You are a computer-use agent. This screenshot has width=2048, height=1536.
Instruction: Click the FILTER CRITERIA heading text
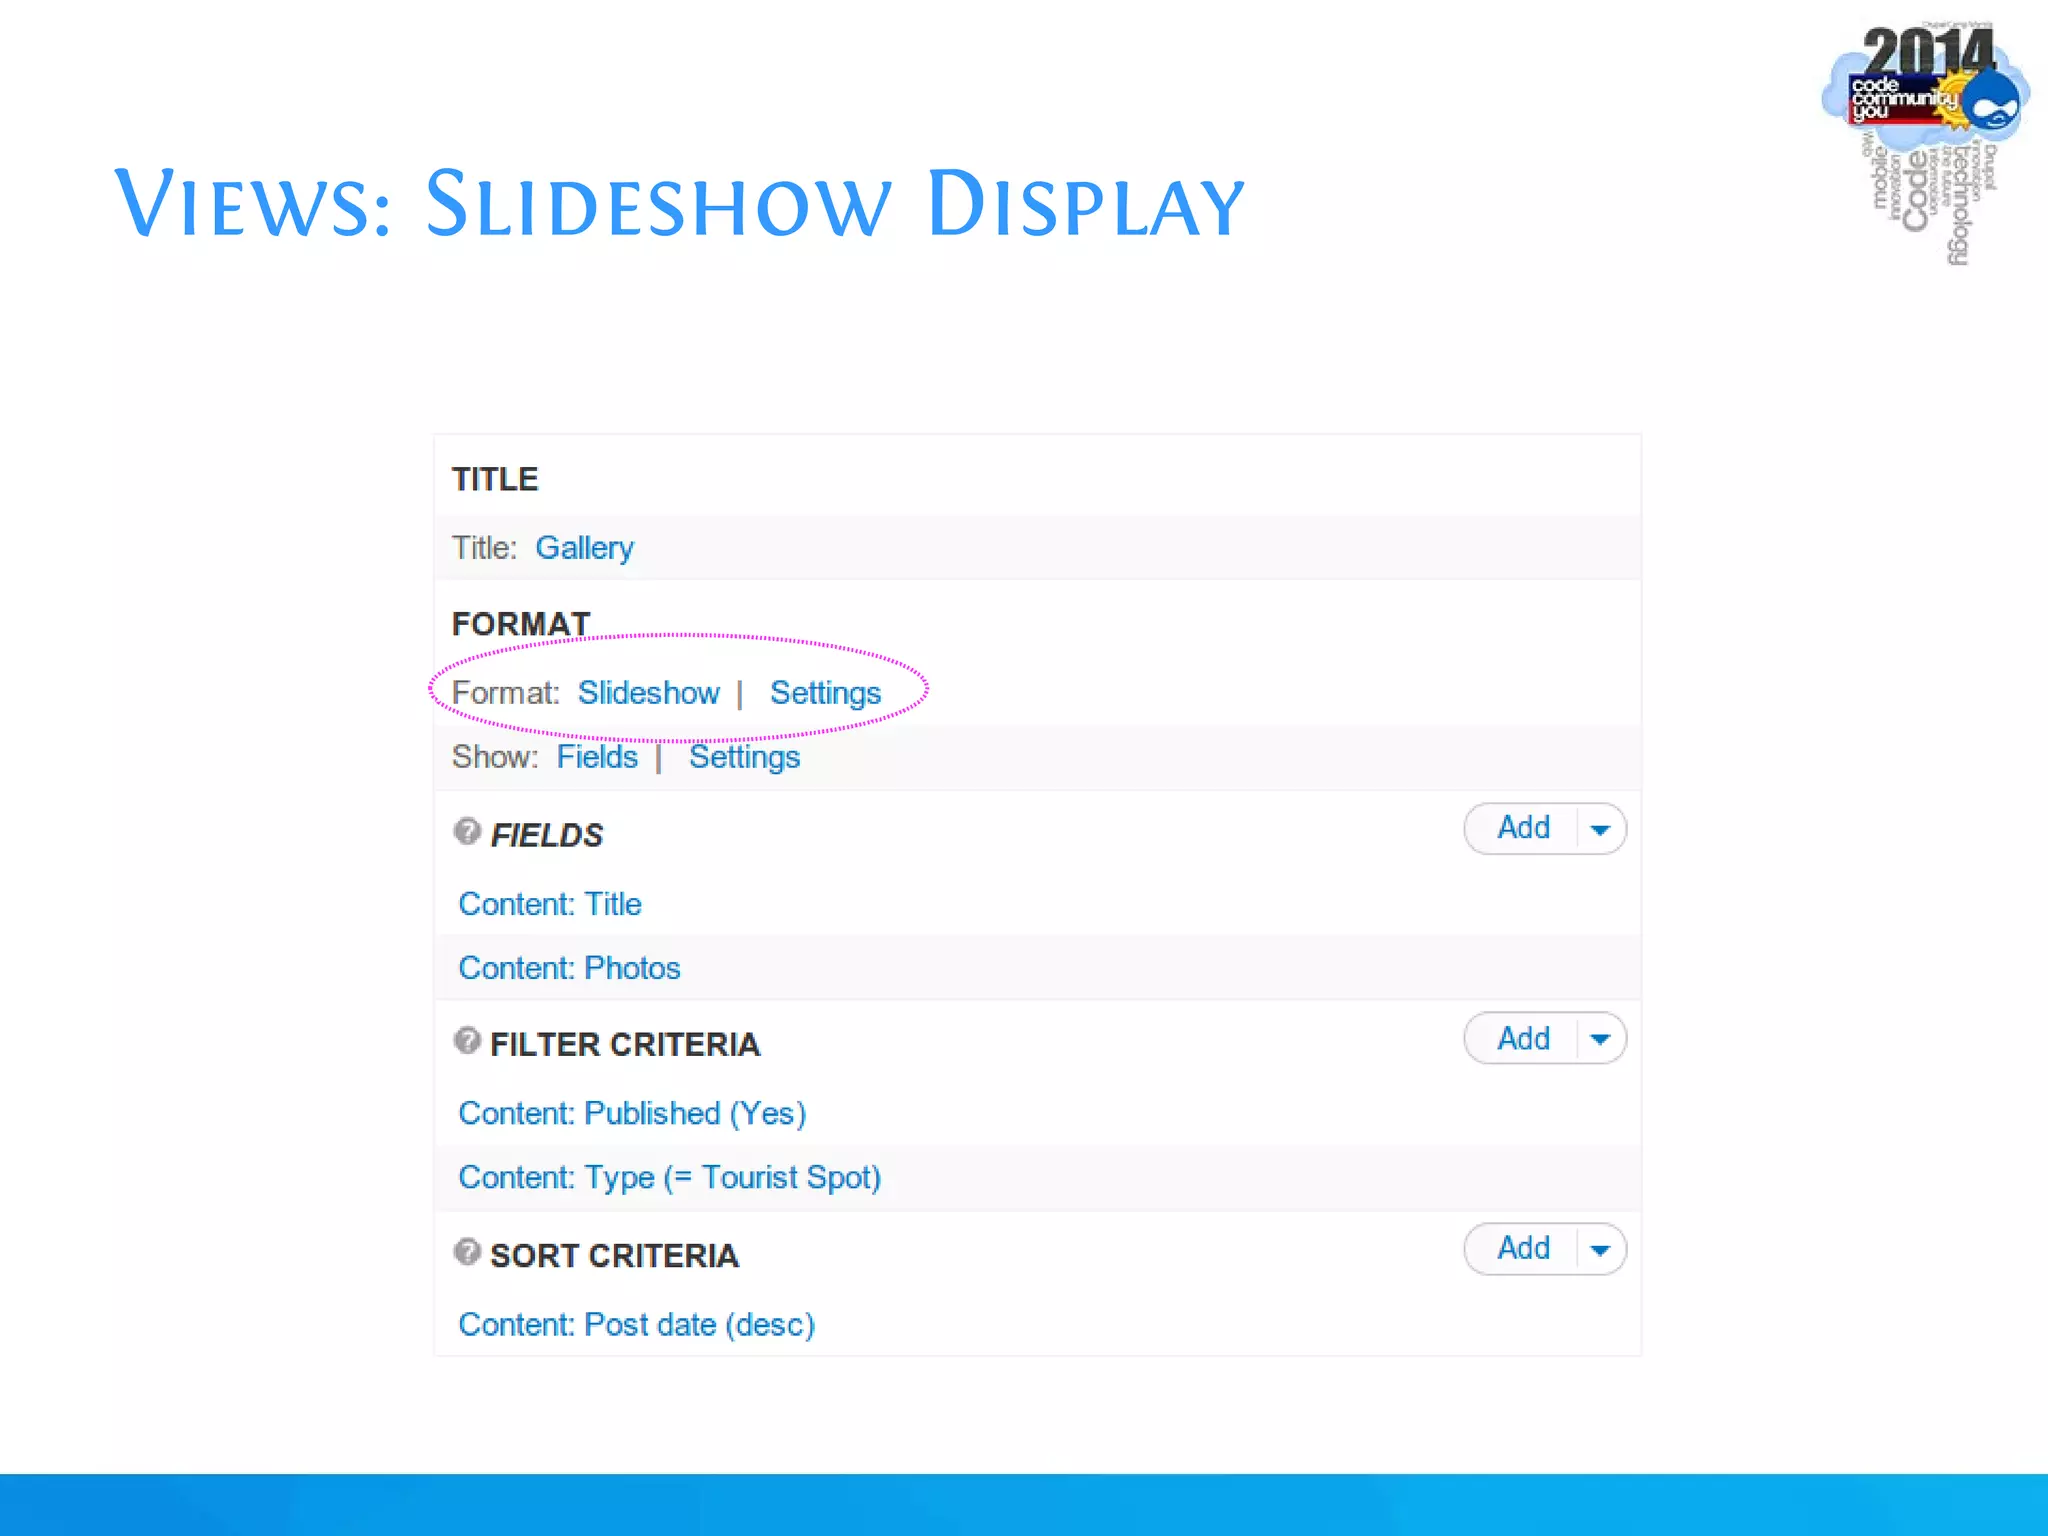point(625,1045)
